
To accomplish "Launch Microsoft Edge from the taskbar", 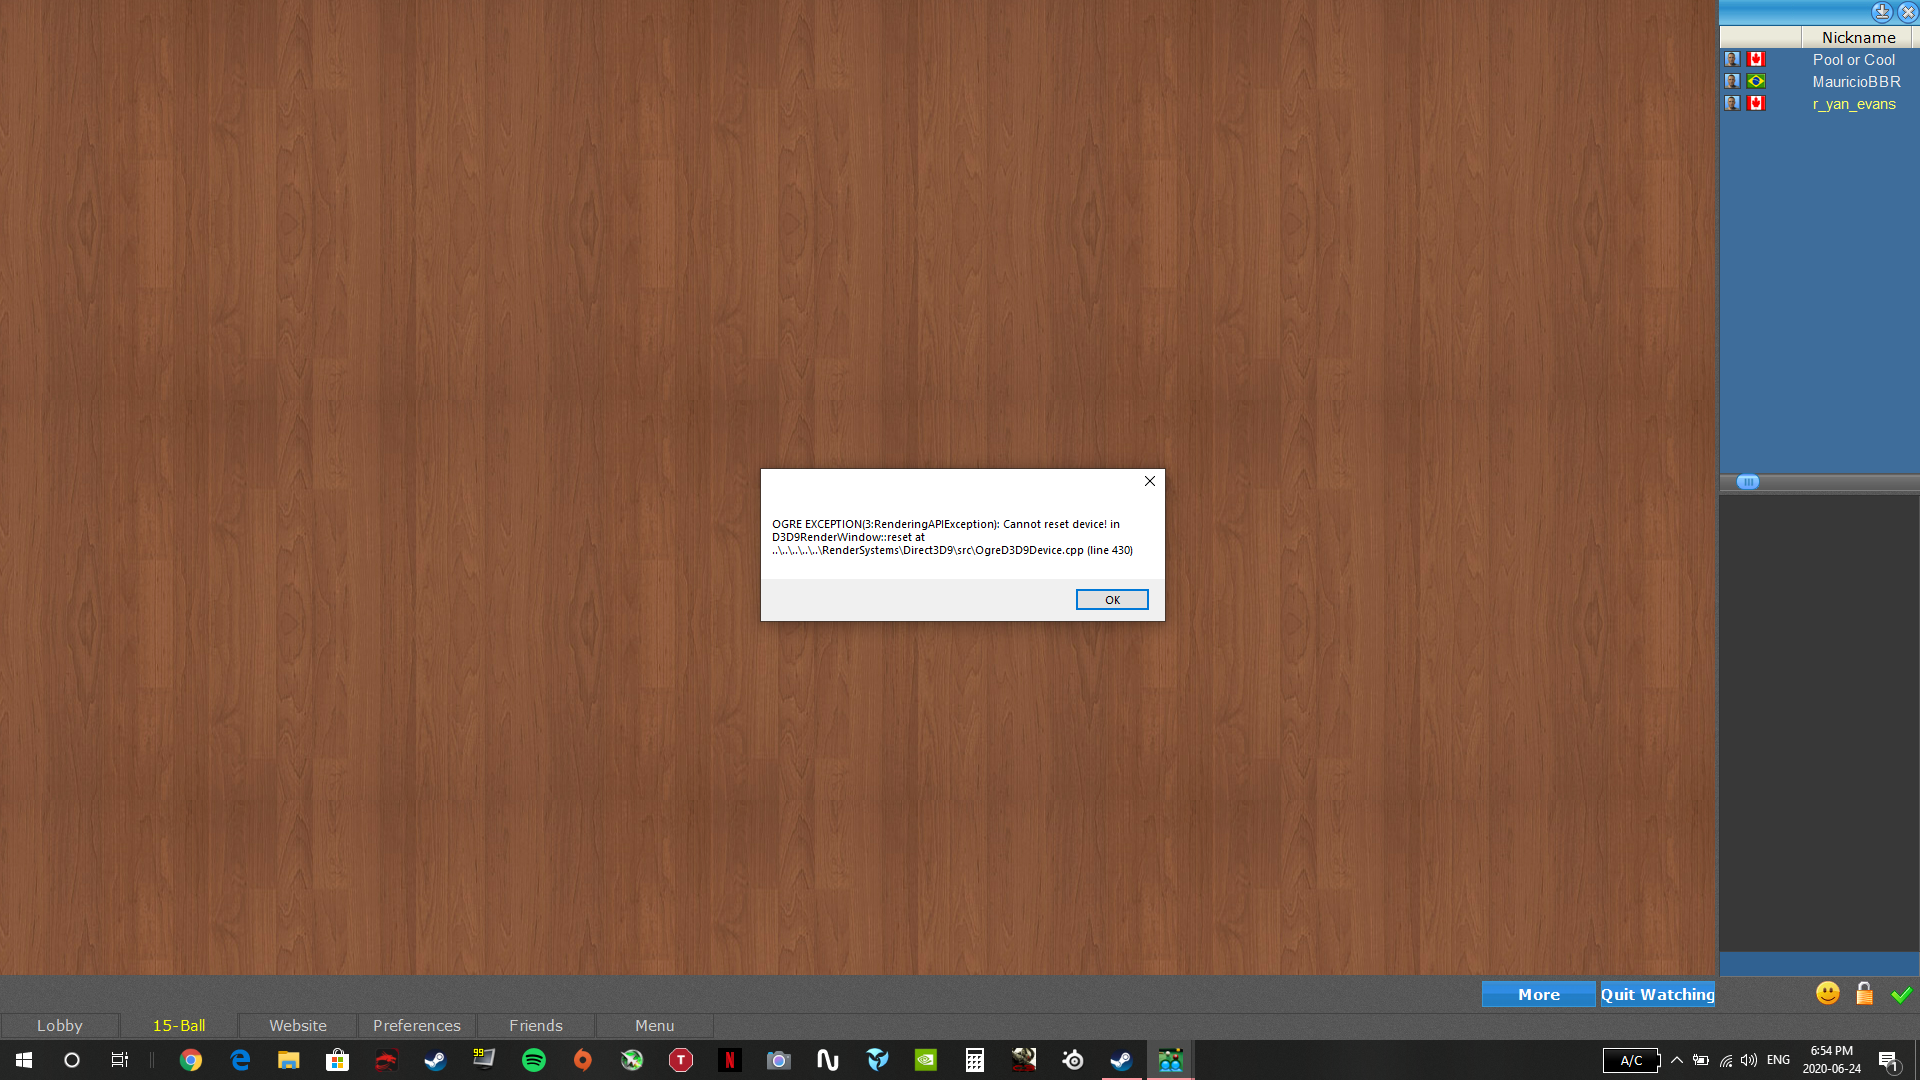I will pyautogui.click(x=240, y=1060).
